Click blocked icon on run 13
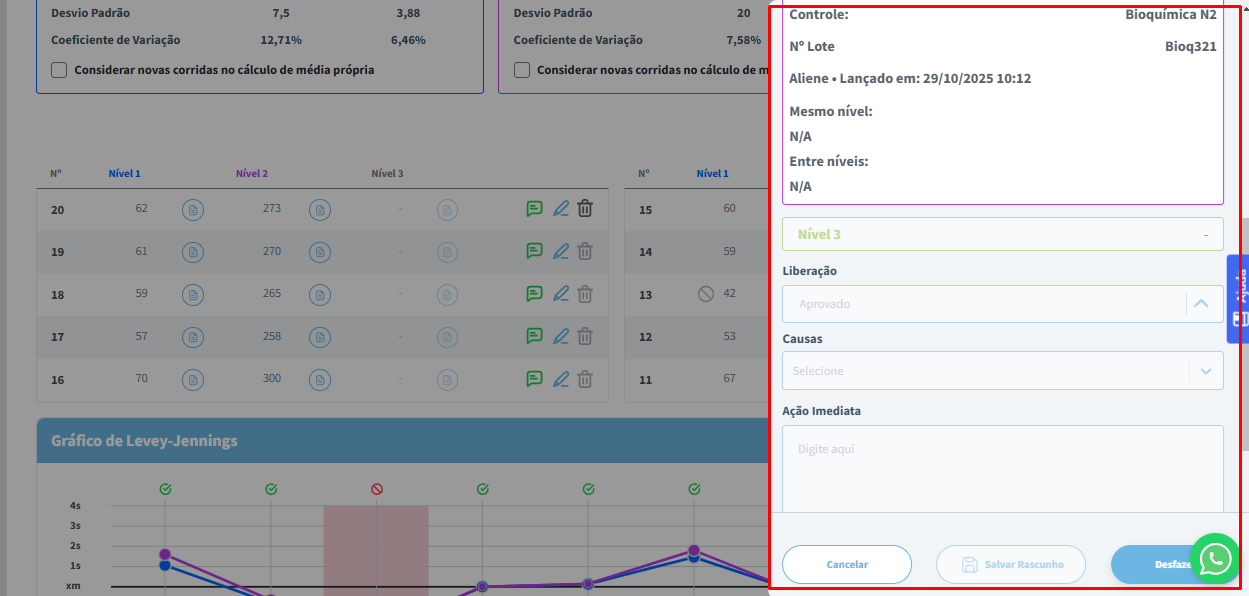The height and width of the screenshot is (596, 1249). pyautogui.click(x=705, y=294)
